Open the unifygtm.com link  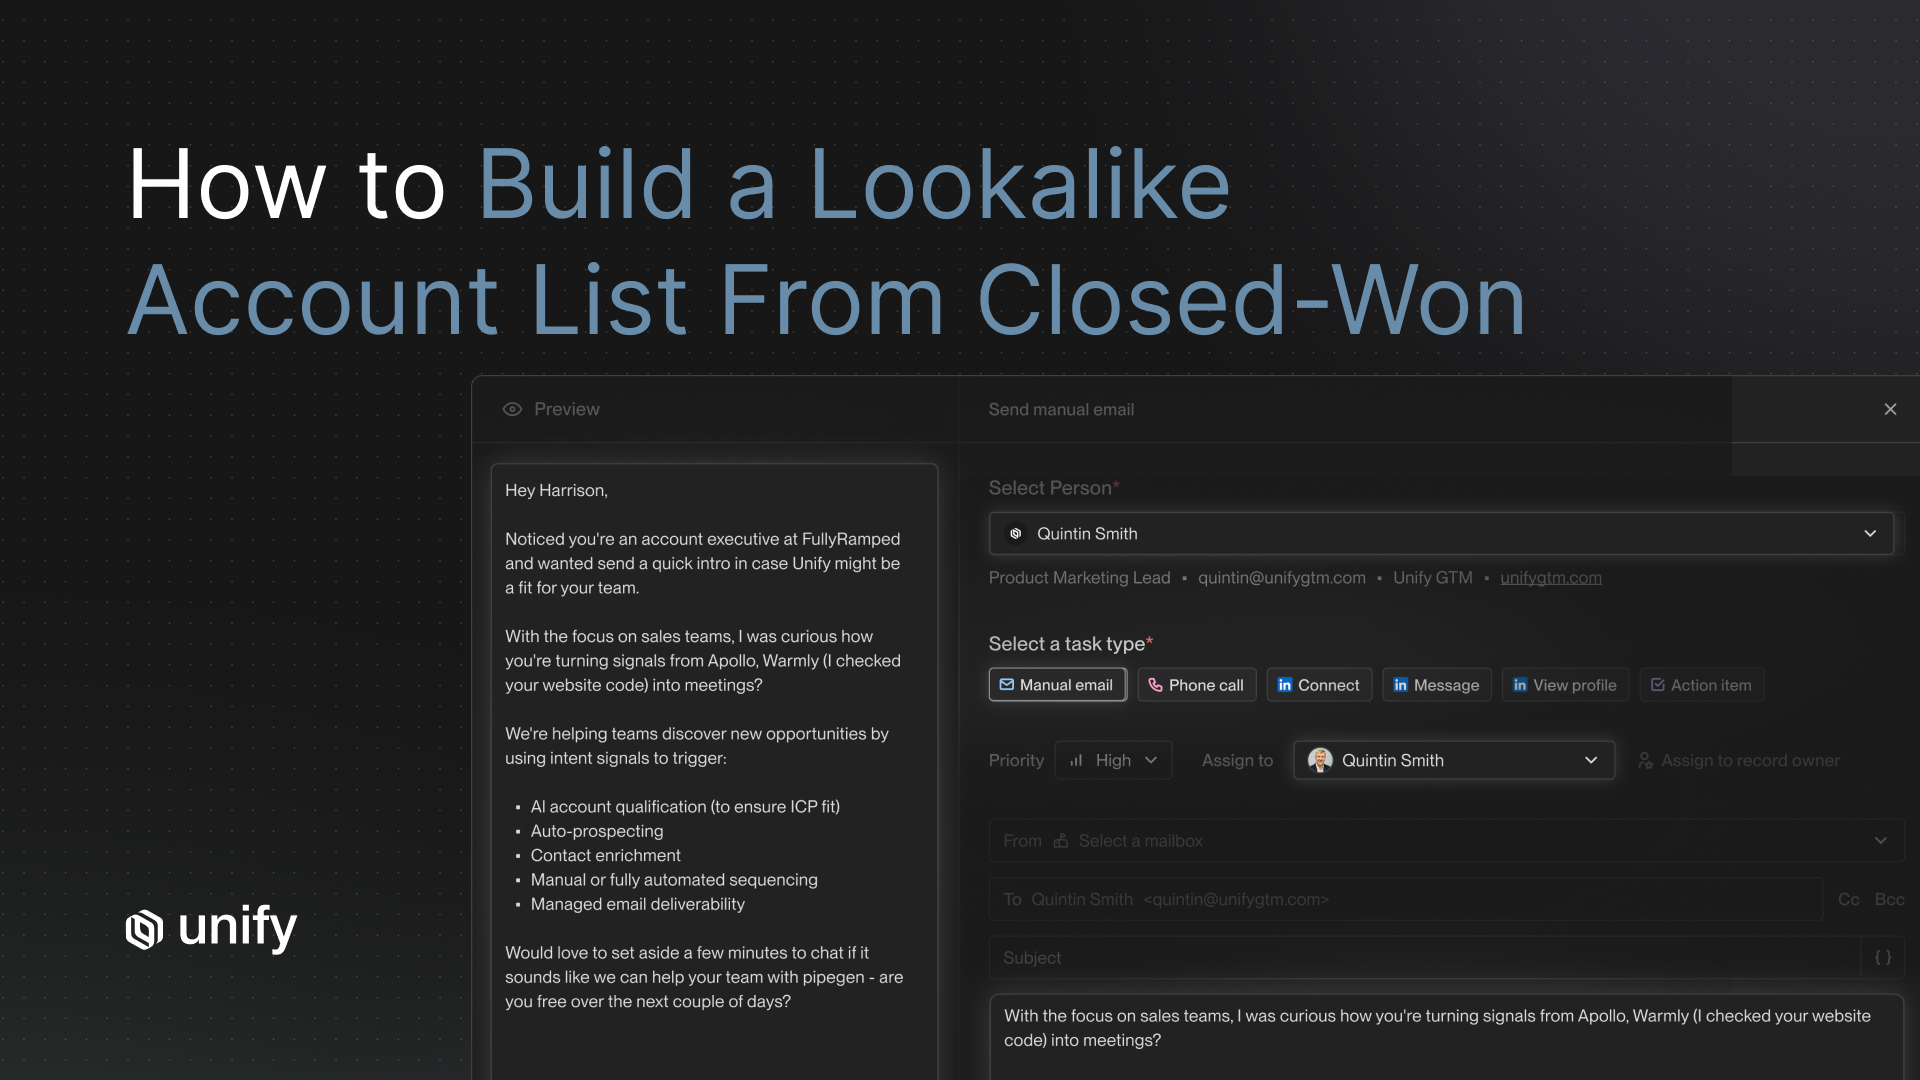point(1551,578)
